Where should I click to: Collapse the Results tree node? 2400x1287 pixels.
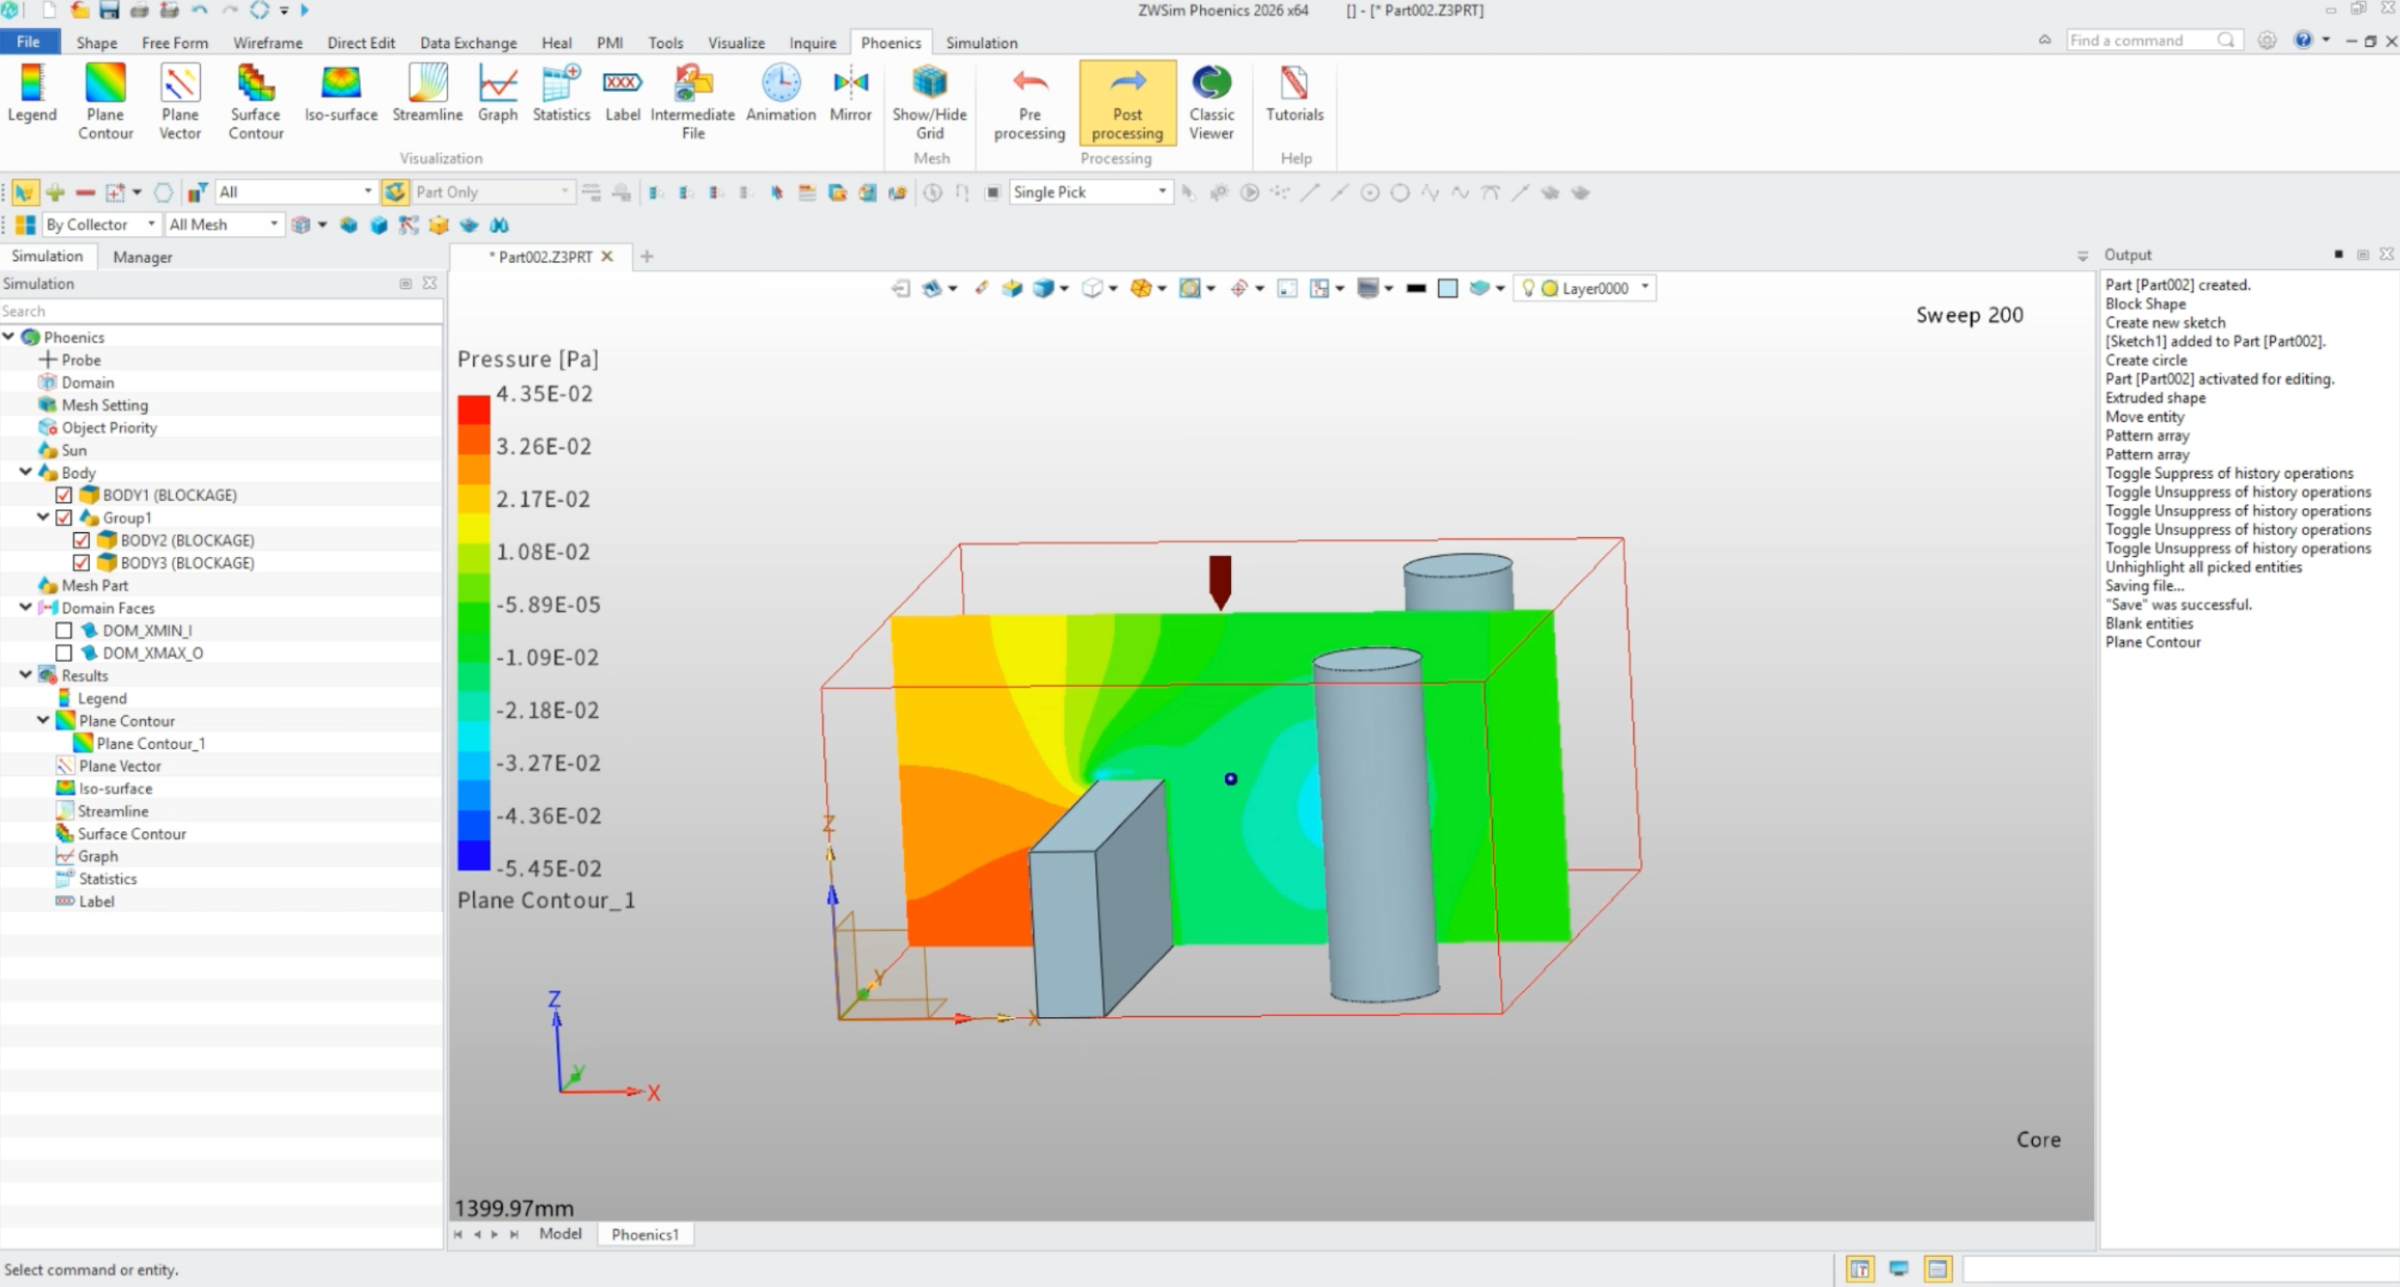click(x=26, y=675)
